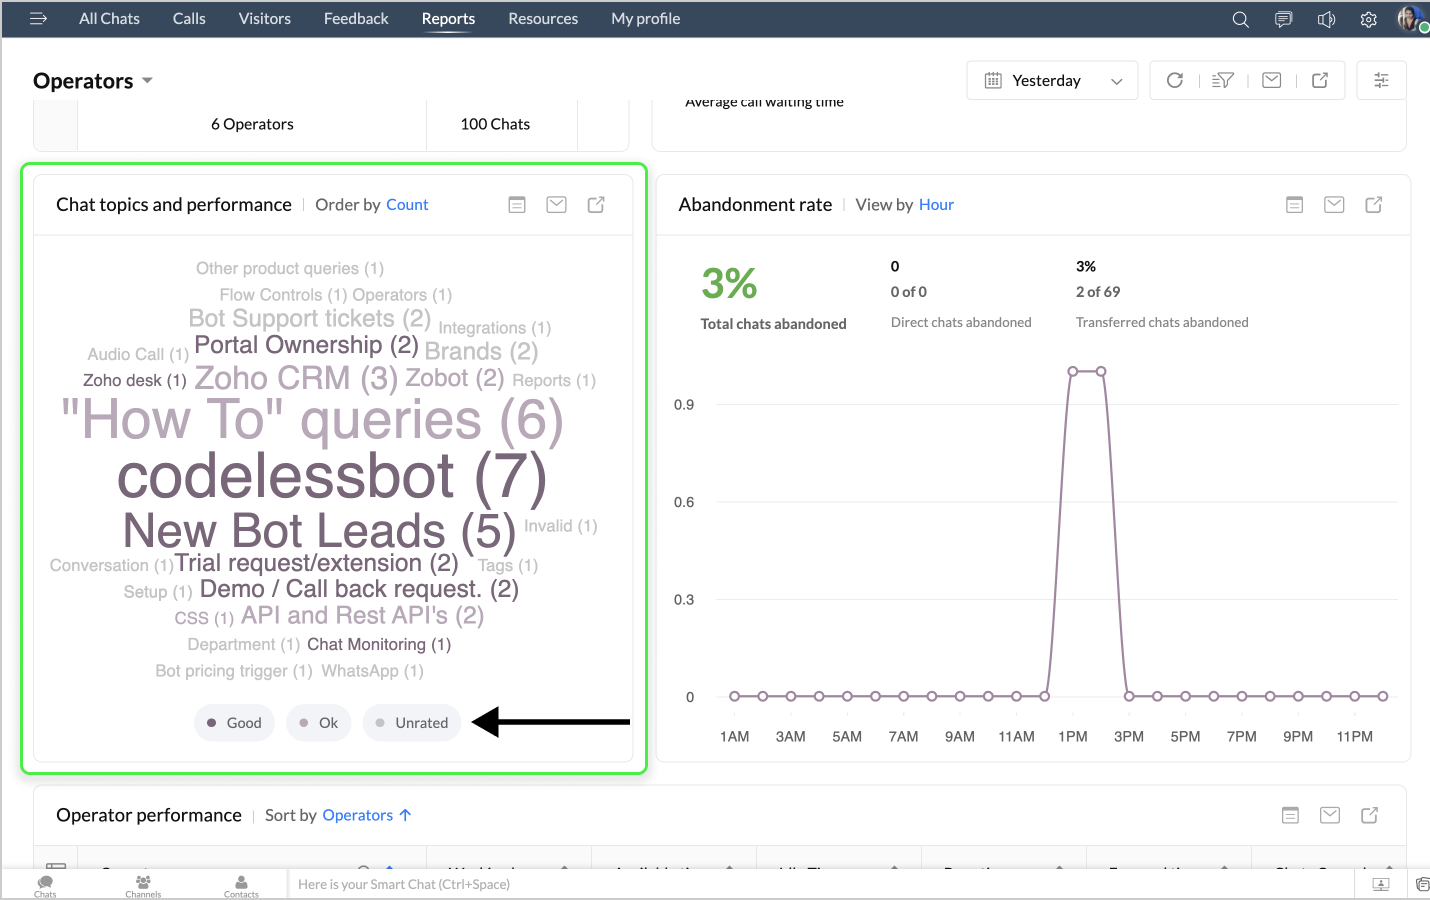Open the Channels icon in bottom bar
1430x900 pixels.
pos(143,886)
